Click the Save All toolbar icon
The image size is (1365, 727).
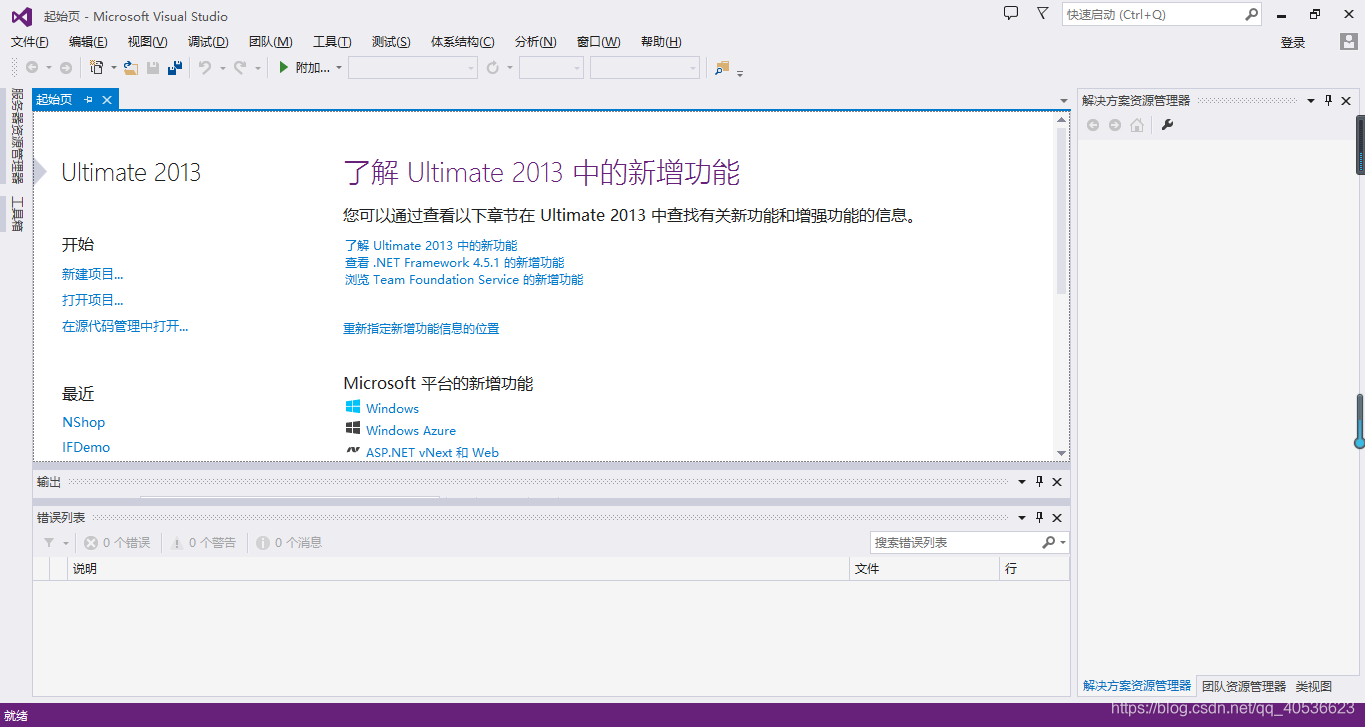point(175,68)
